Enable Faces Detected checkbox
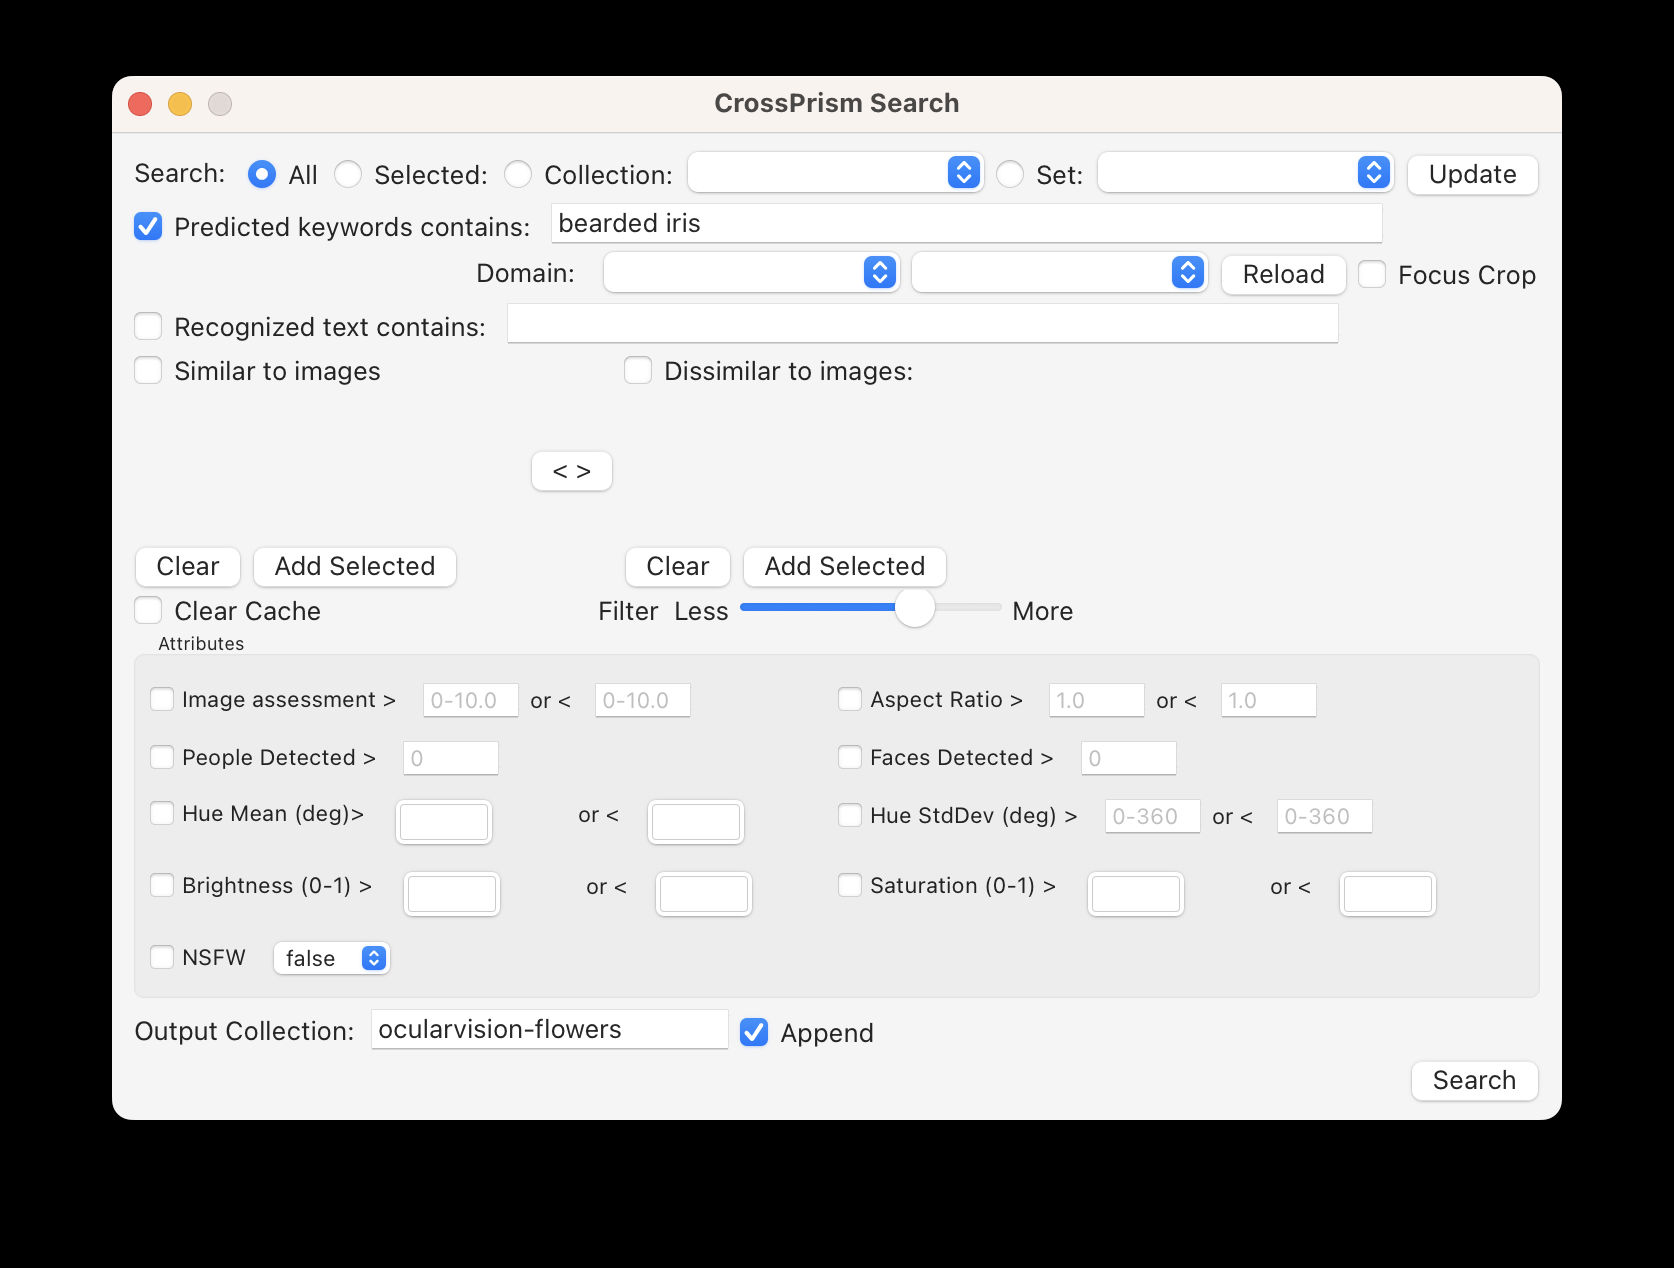The width and height of the screenshot is (1674, 1268). point(850,757)
